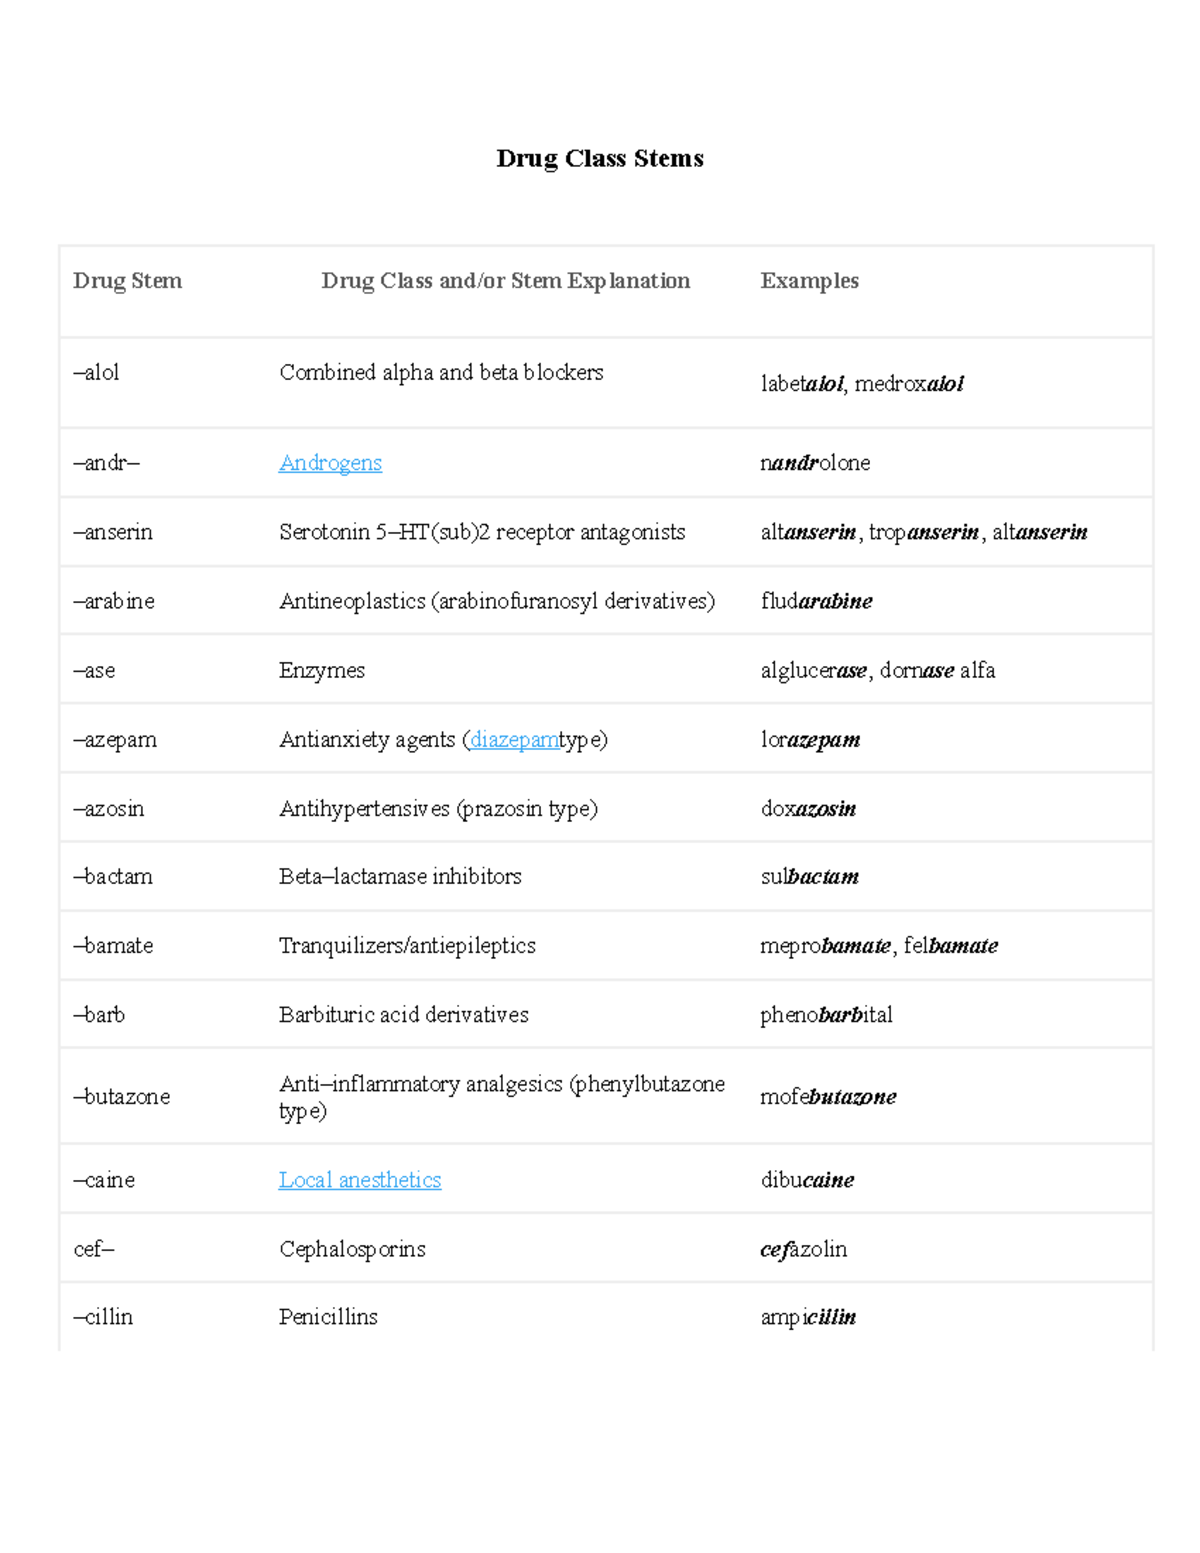
Task: Click the nandrolone example
Action: 815,463
